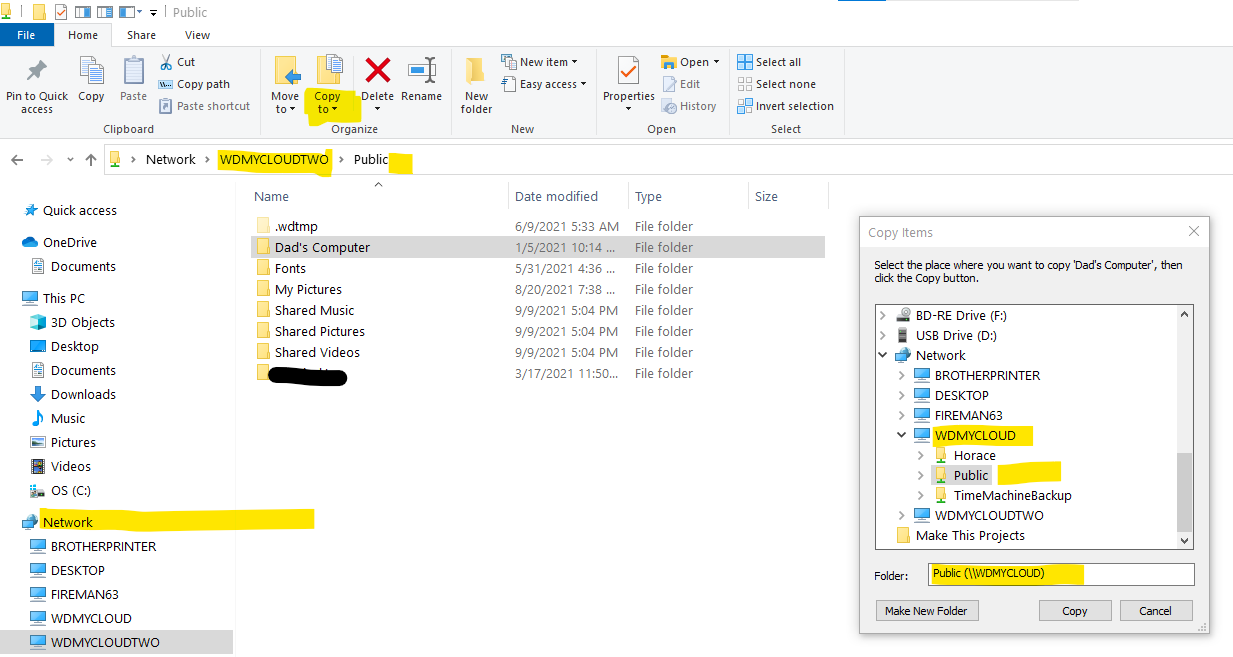Select Quick access in navigation pane
Screen dimensions: 1233x657
[x=80, y=210]
